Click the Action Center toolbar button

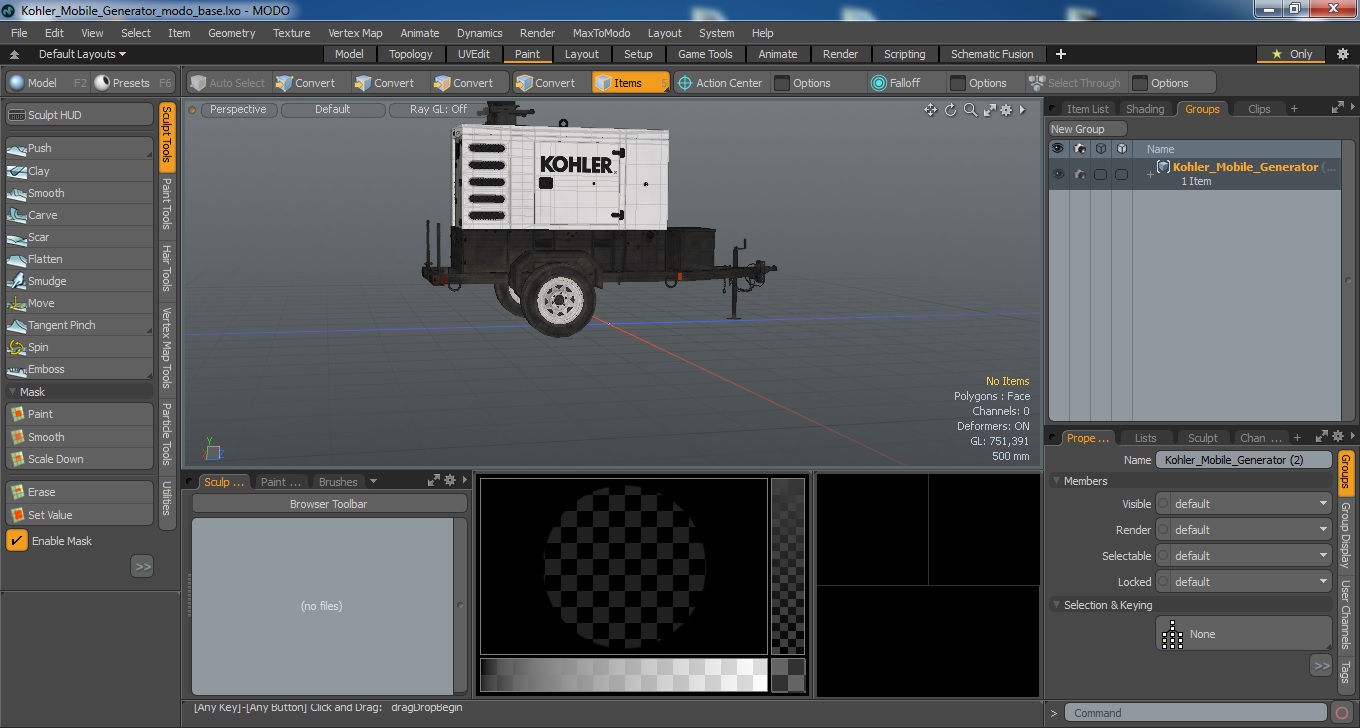pyautogui.click(x=721, y=83)
